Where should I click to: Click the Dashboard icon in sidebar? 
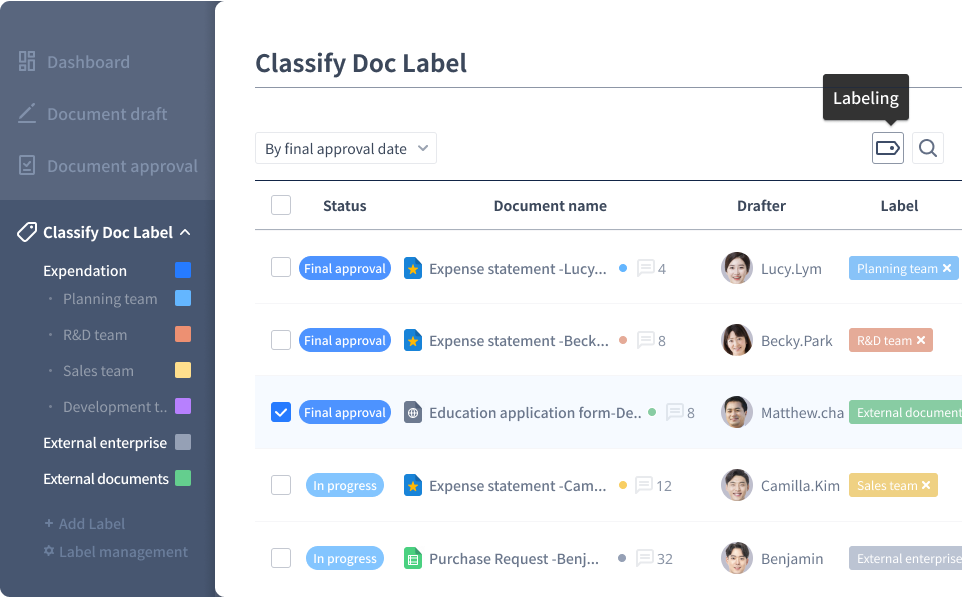pyautogui.click(x=27, y=62)
